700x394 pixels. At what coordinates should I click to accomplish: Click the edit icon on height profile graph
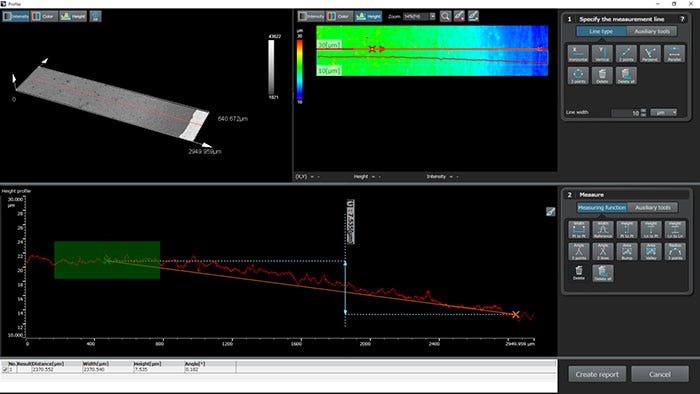coord(550,212)
